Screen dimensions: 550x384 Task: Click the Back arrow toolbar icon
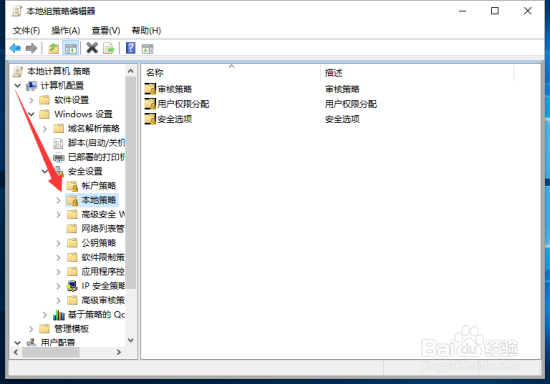15,48
